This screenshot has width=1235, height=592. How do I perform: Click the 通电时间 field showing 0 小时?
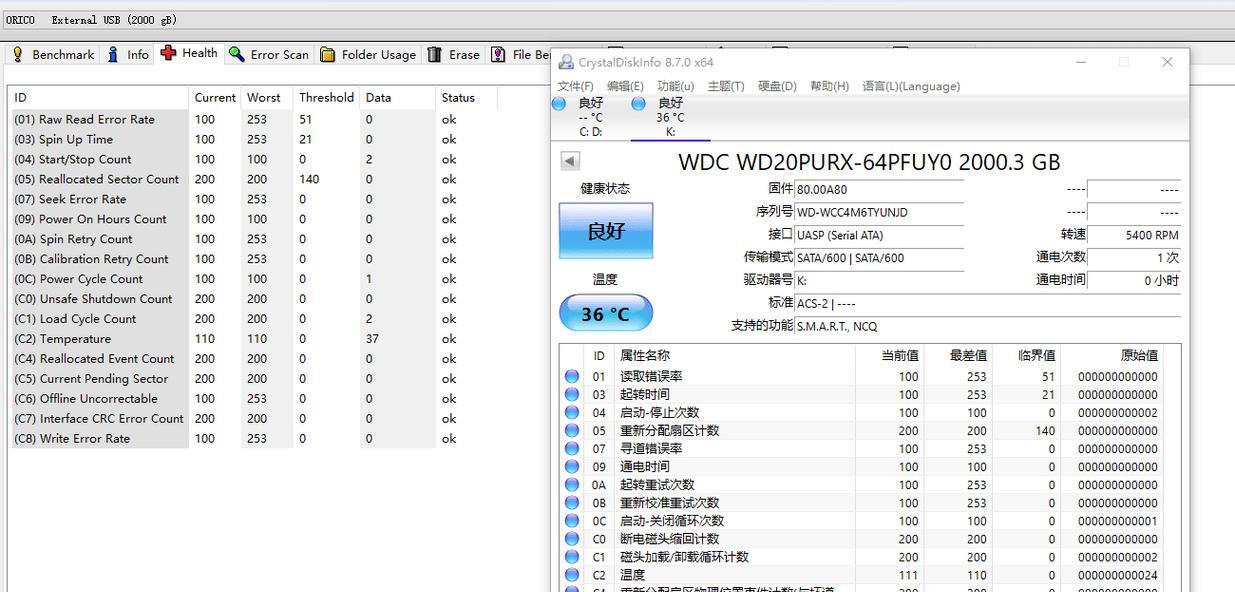click(x=1134, y=281)
